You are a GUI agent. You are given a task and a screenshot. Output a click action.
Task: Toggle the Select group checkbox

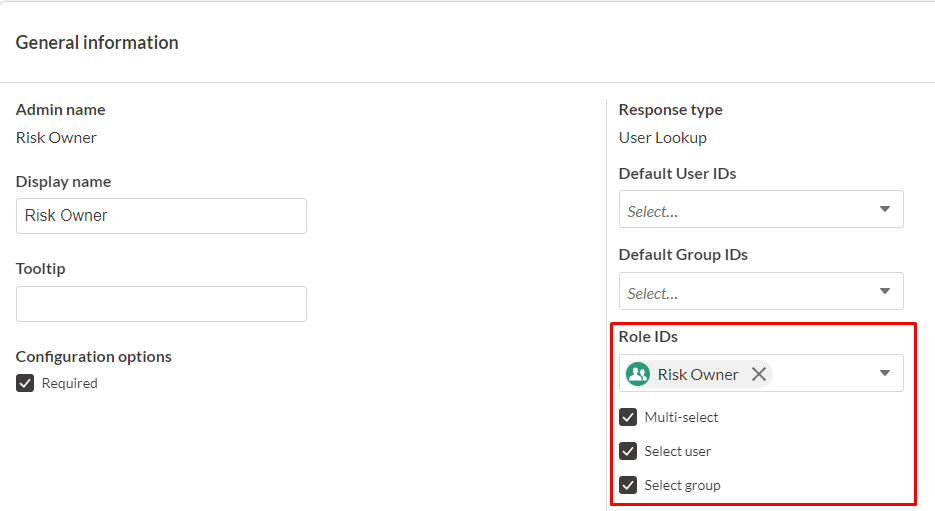click(x=628, y=485)
